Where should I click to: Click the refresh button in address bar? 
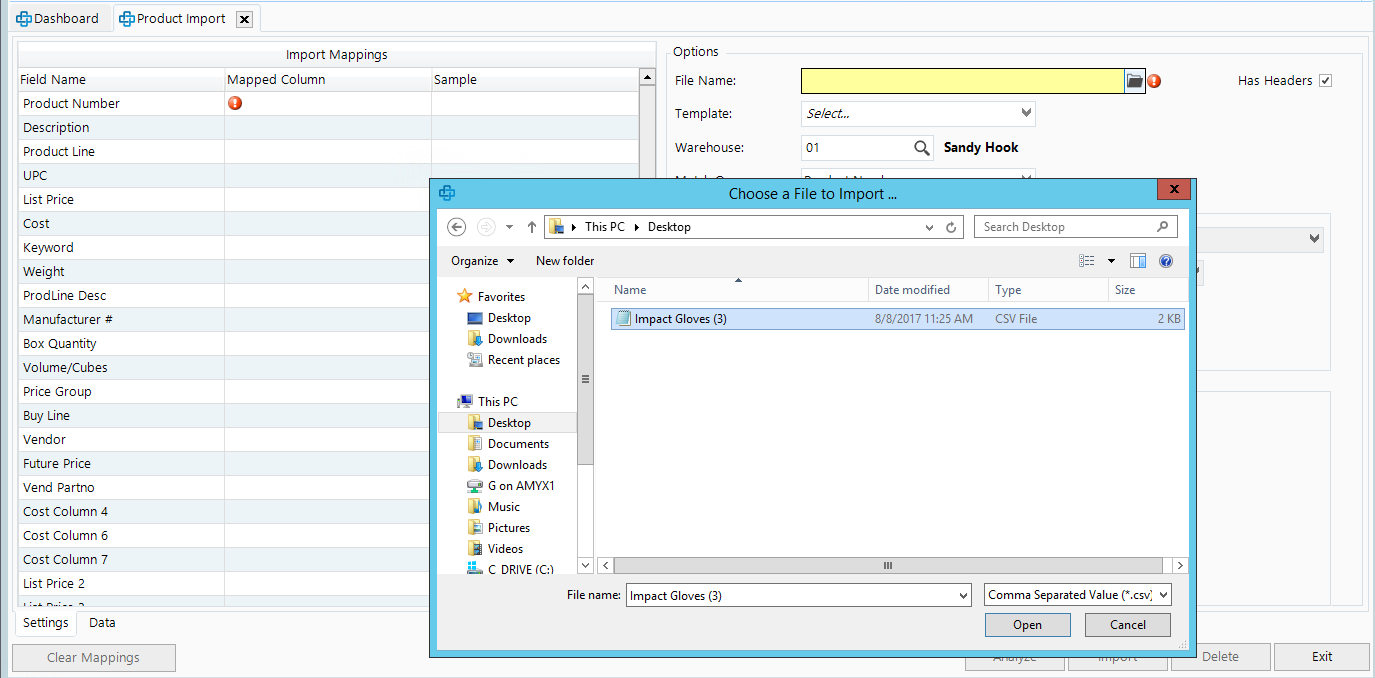[x=952, y=227]
